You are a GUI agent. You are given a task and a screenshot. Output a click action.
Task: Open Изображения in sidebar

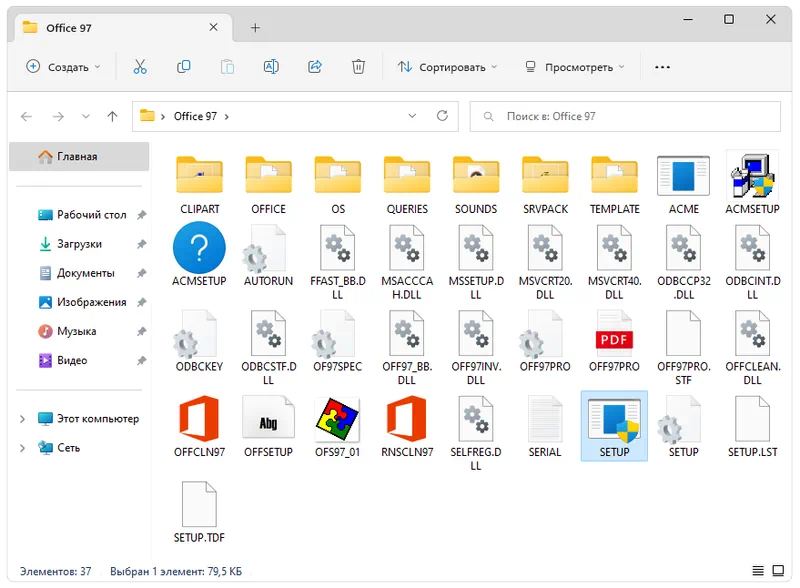click(82, 302)
